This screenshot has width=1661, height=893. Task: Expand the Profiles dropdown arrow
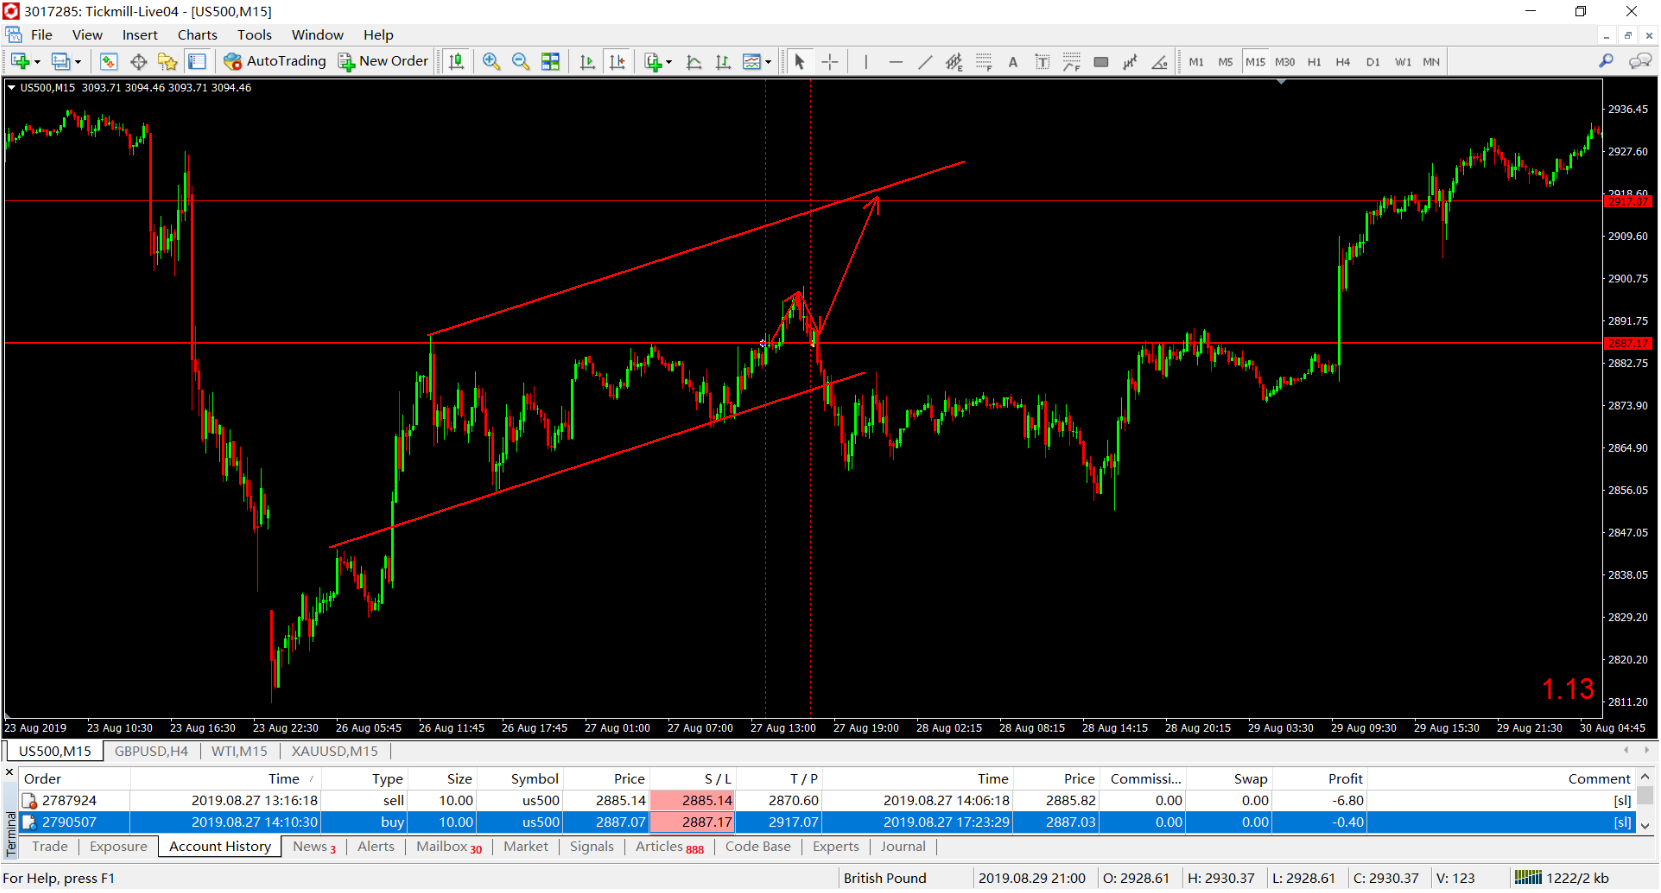(x=78, y=62)
